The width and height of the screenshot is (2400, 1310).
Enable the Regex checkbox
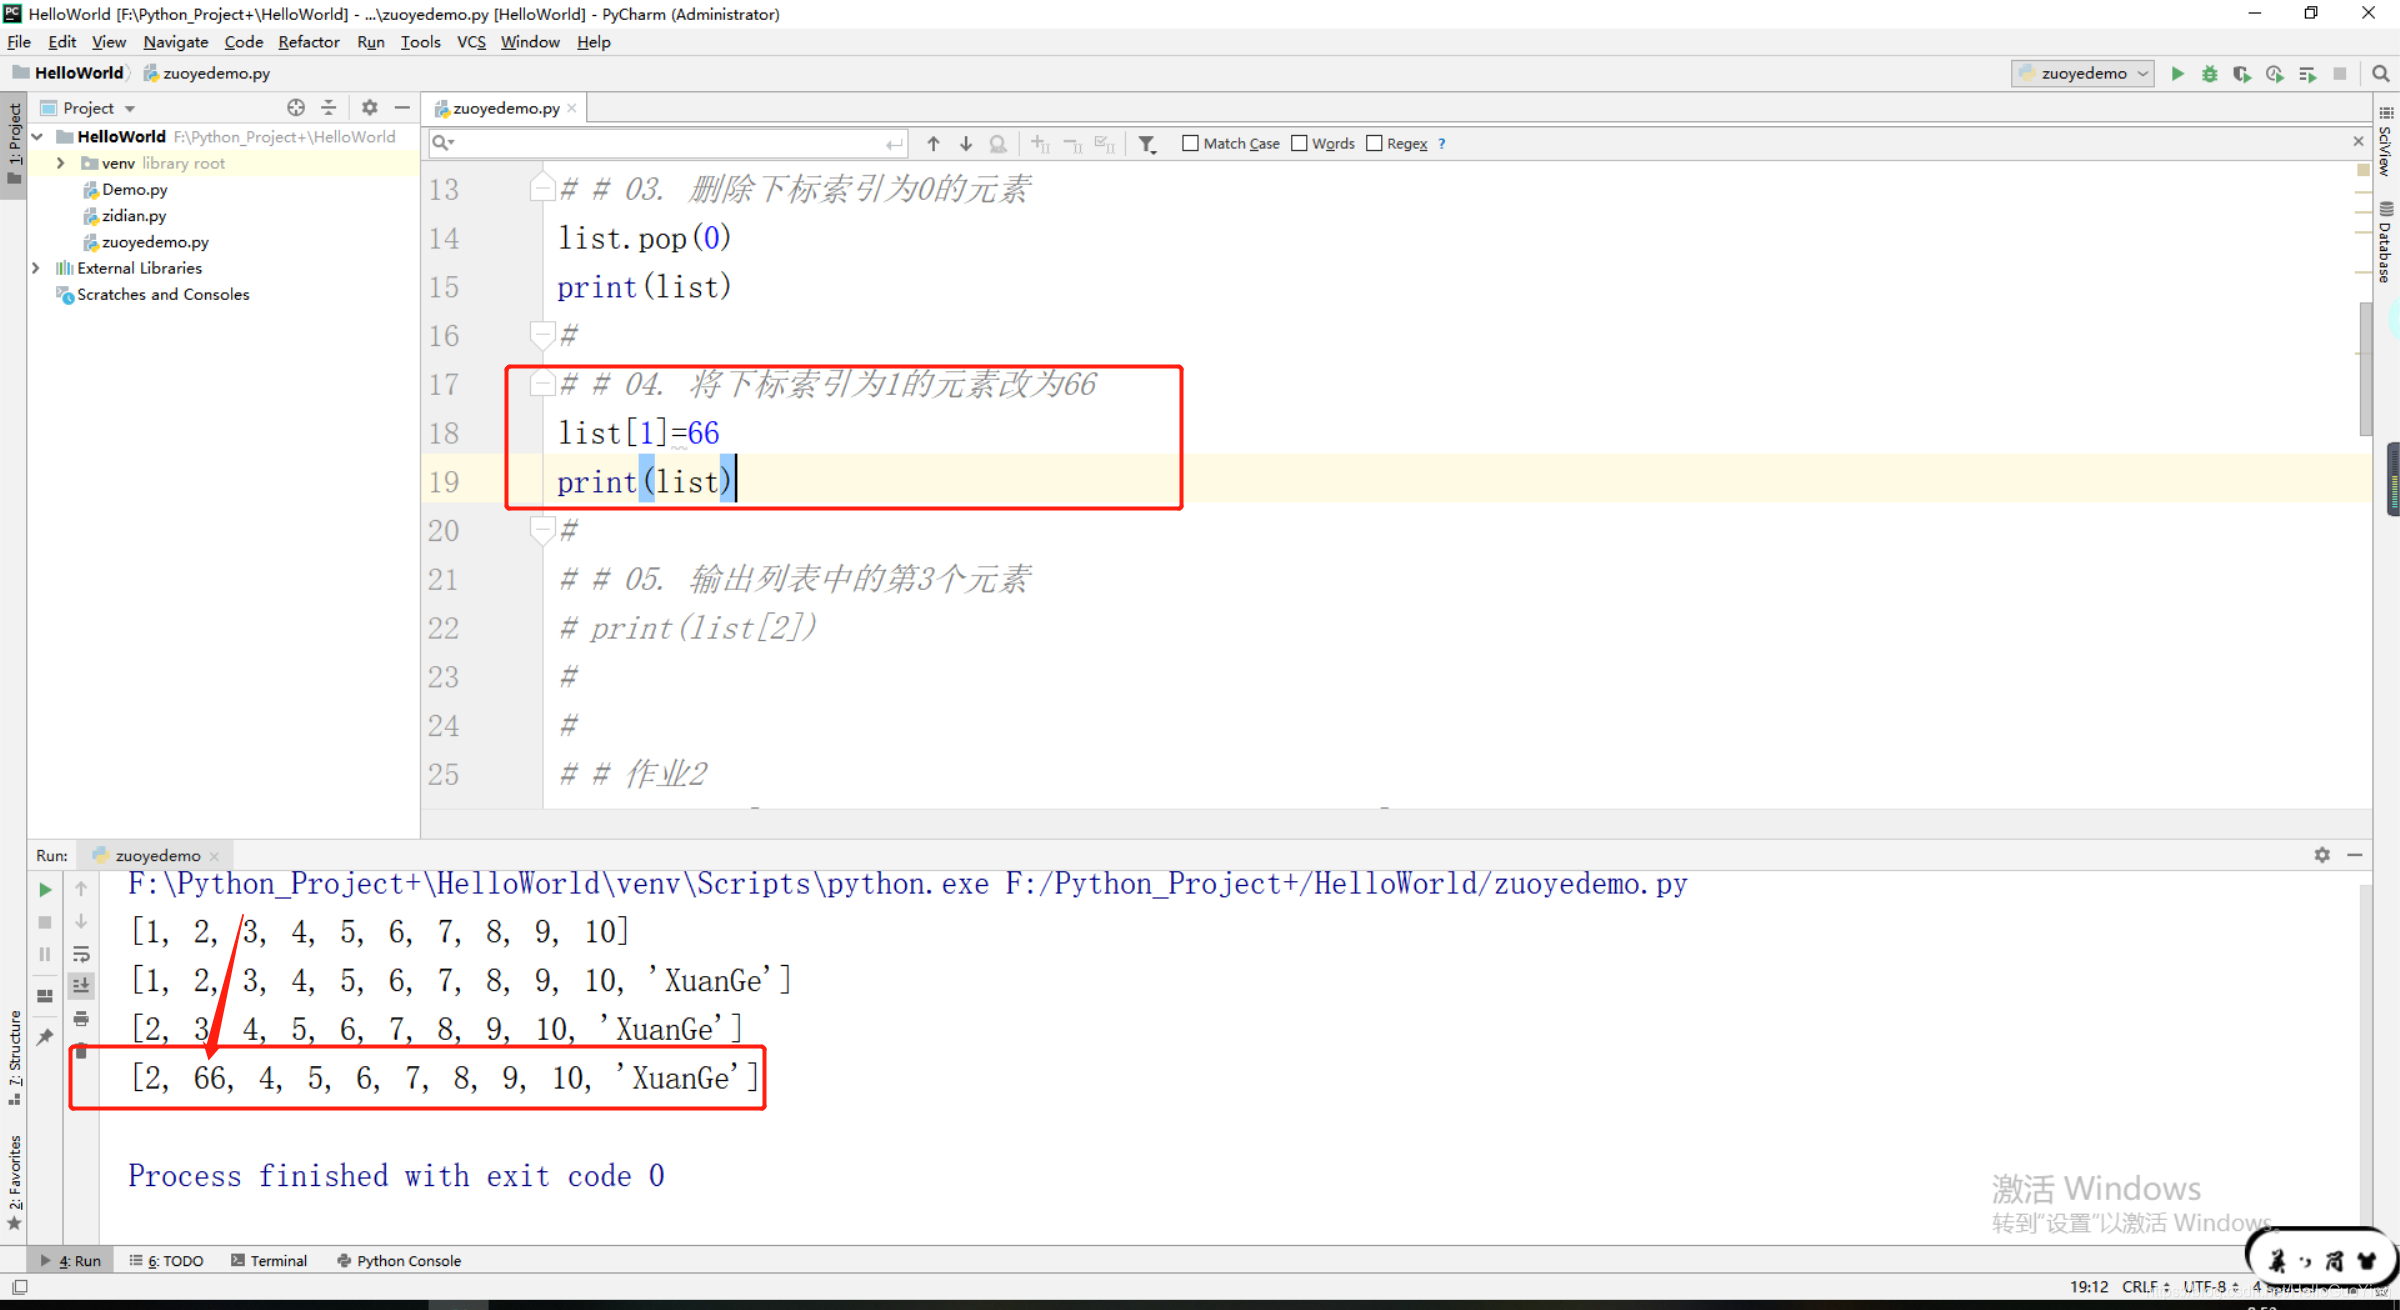[1374, 143]
